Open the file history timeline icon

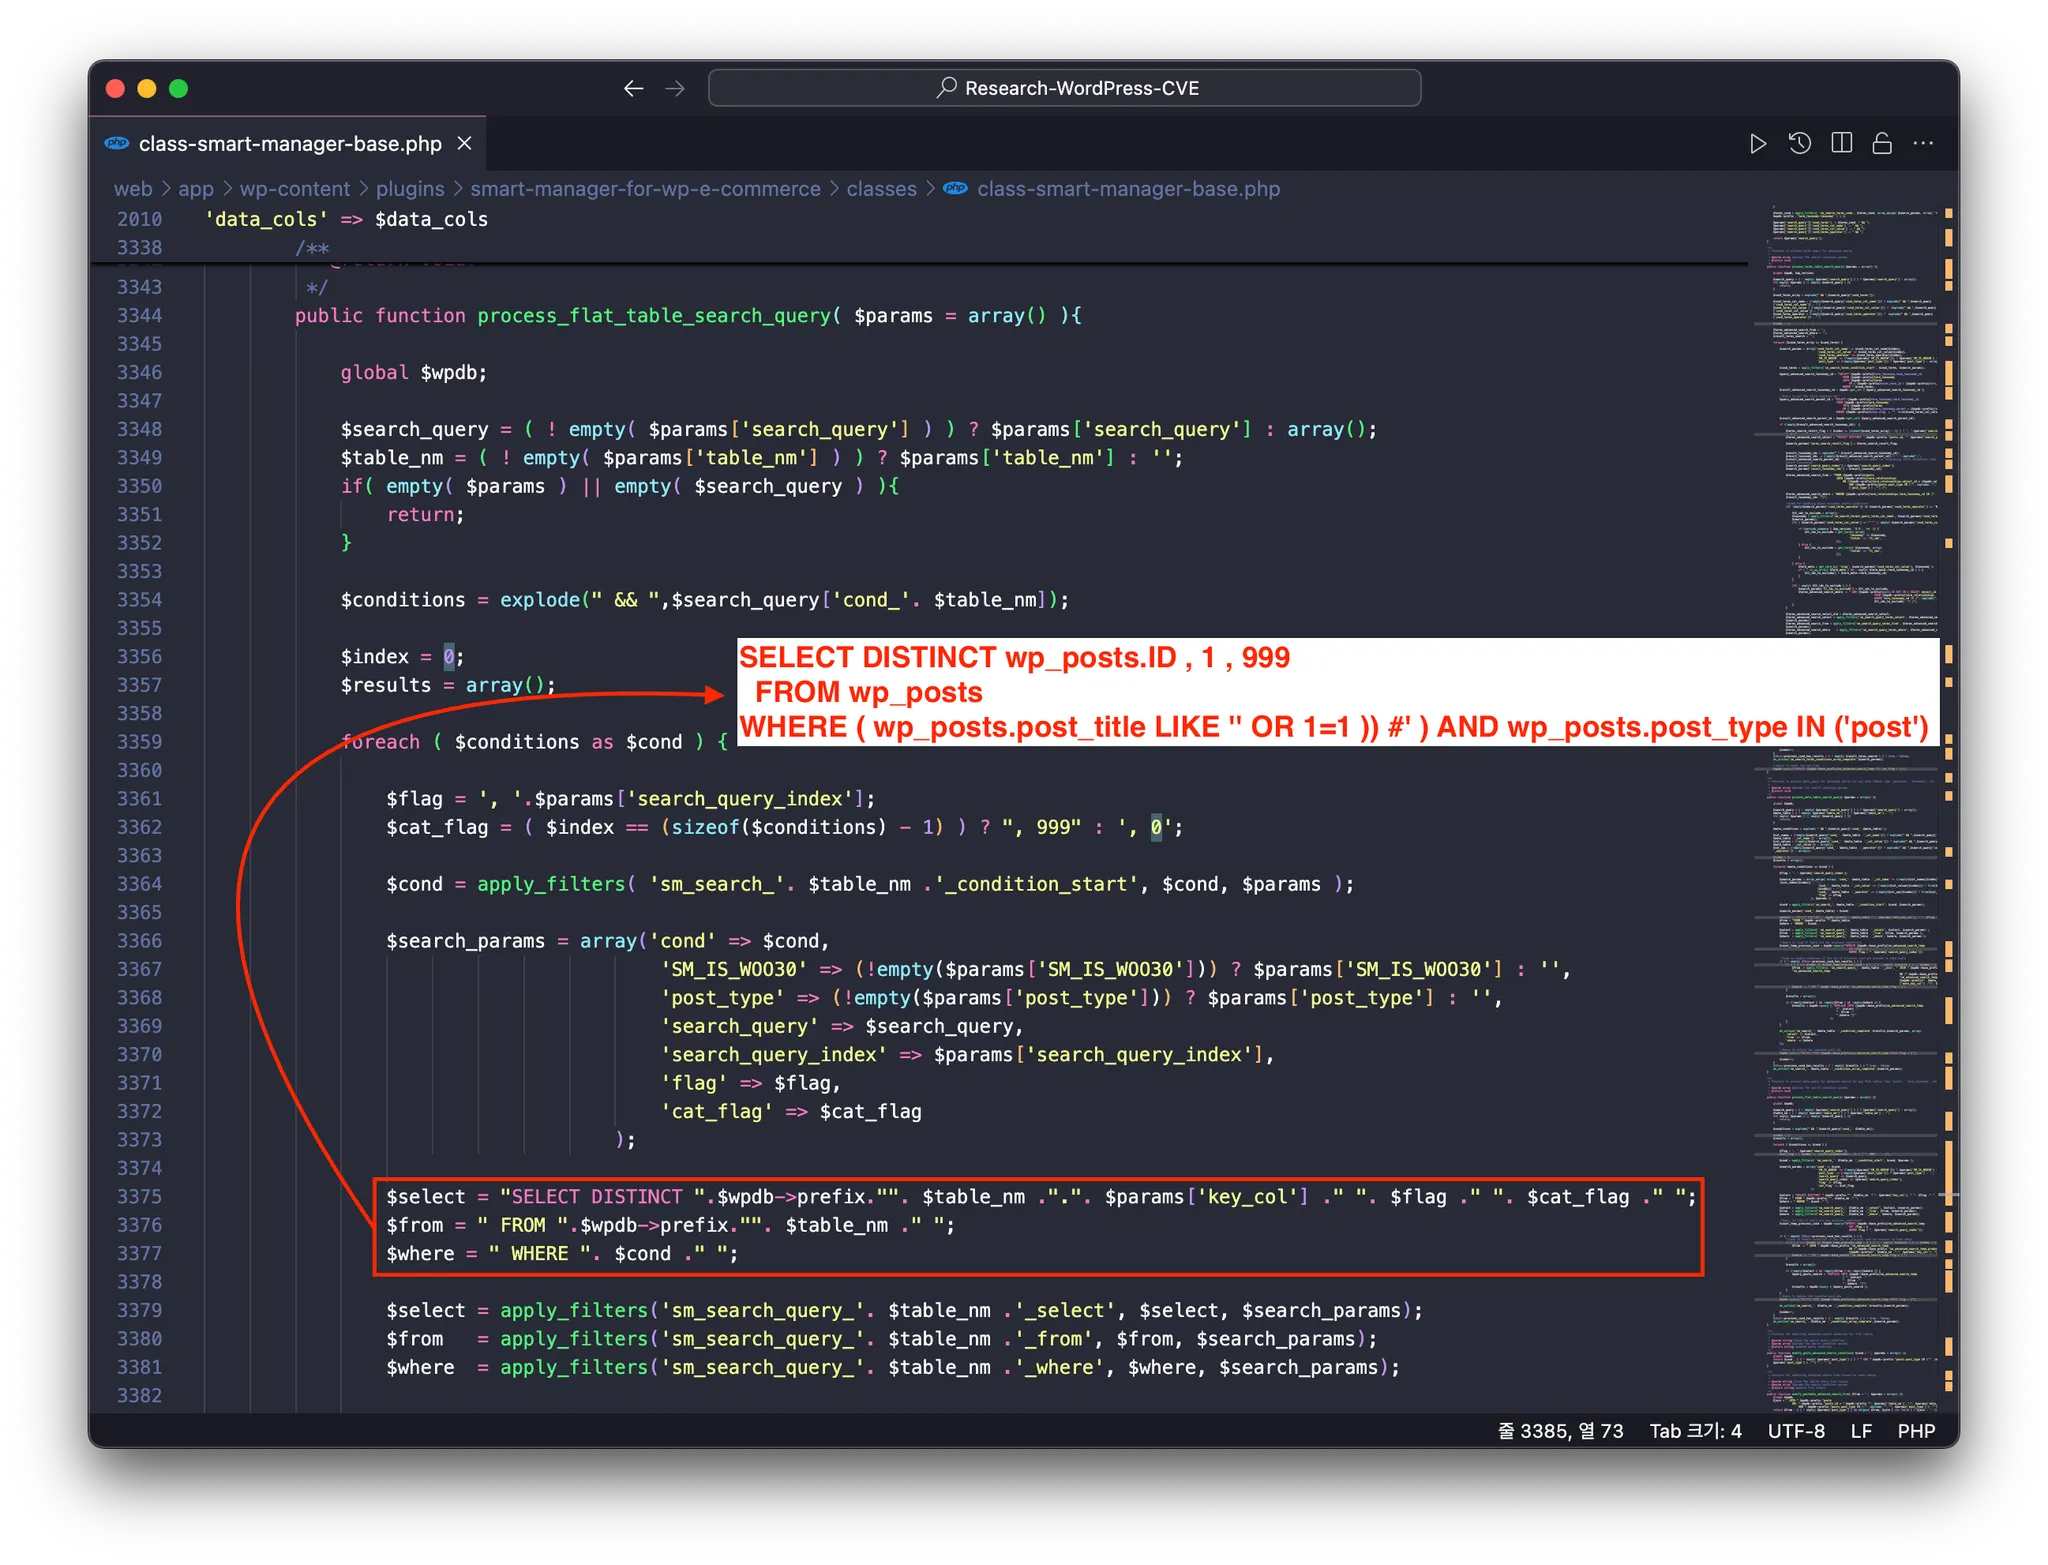coord(1799,144)
